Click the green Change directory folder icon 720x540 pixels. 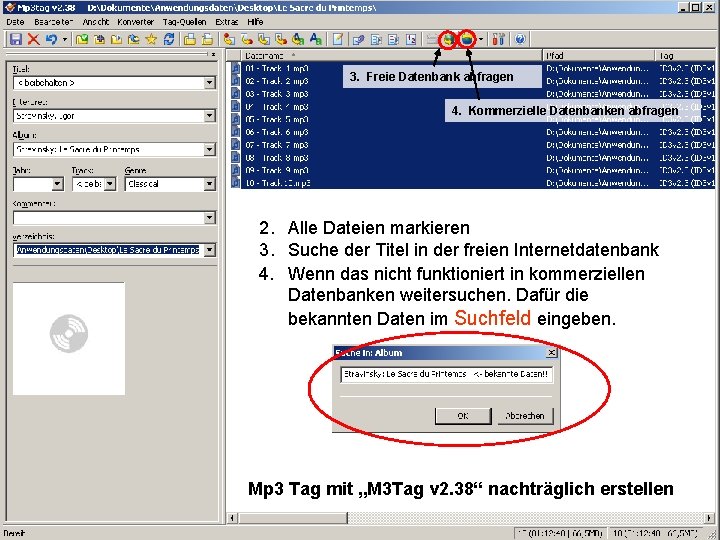pyautogui.click(x=82, y=39)
